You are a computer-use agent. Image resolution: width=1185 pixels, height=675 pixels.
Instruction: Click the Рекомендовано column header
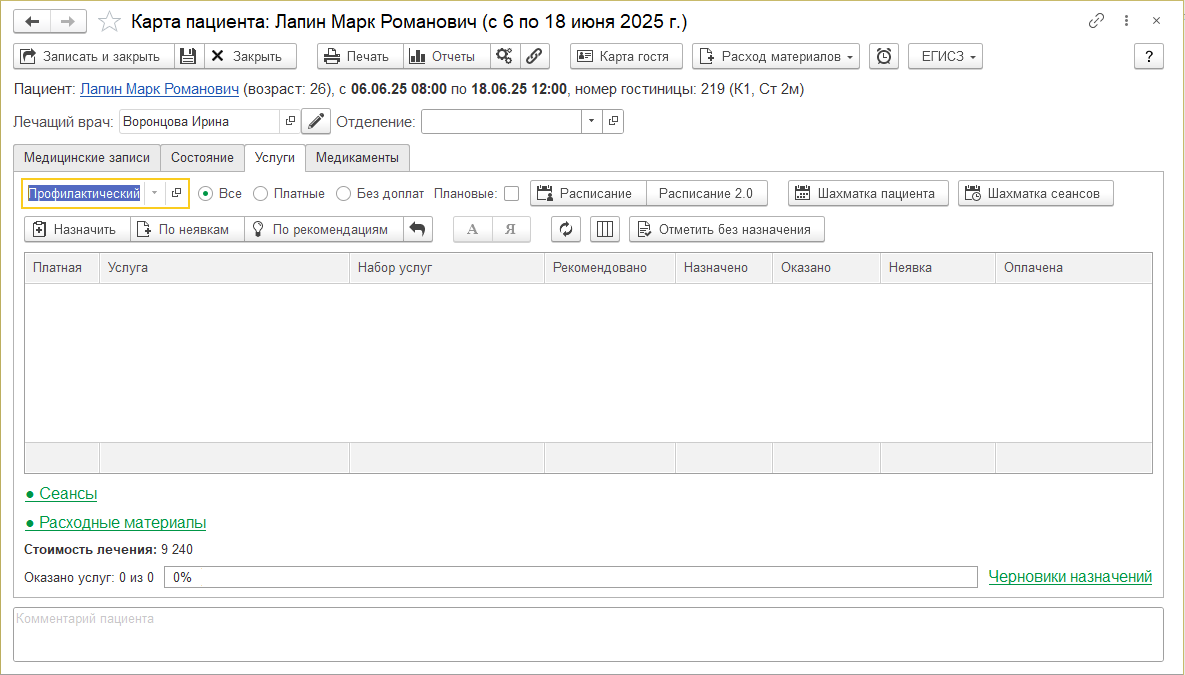pos(610,268)
